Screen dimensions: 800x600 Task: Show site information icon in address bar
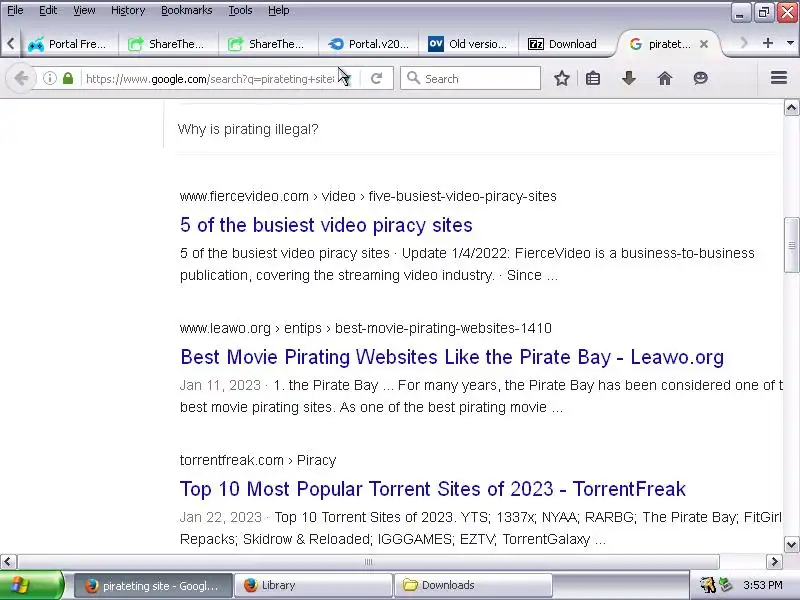coord(49,79)
